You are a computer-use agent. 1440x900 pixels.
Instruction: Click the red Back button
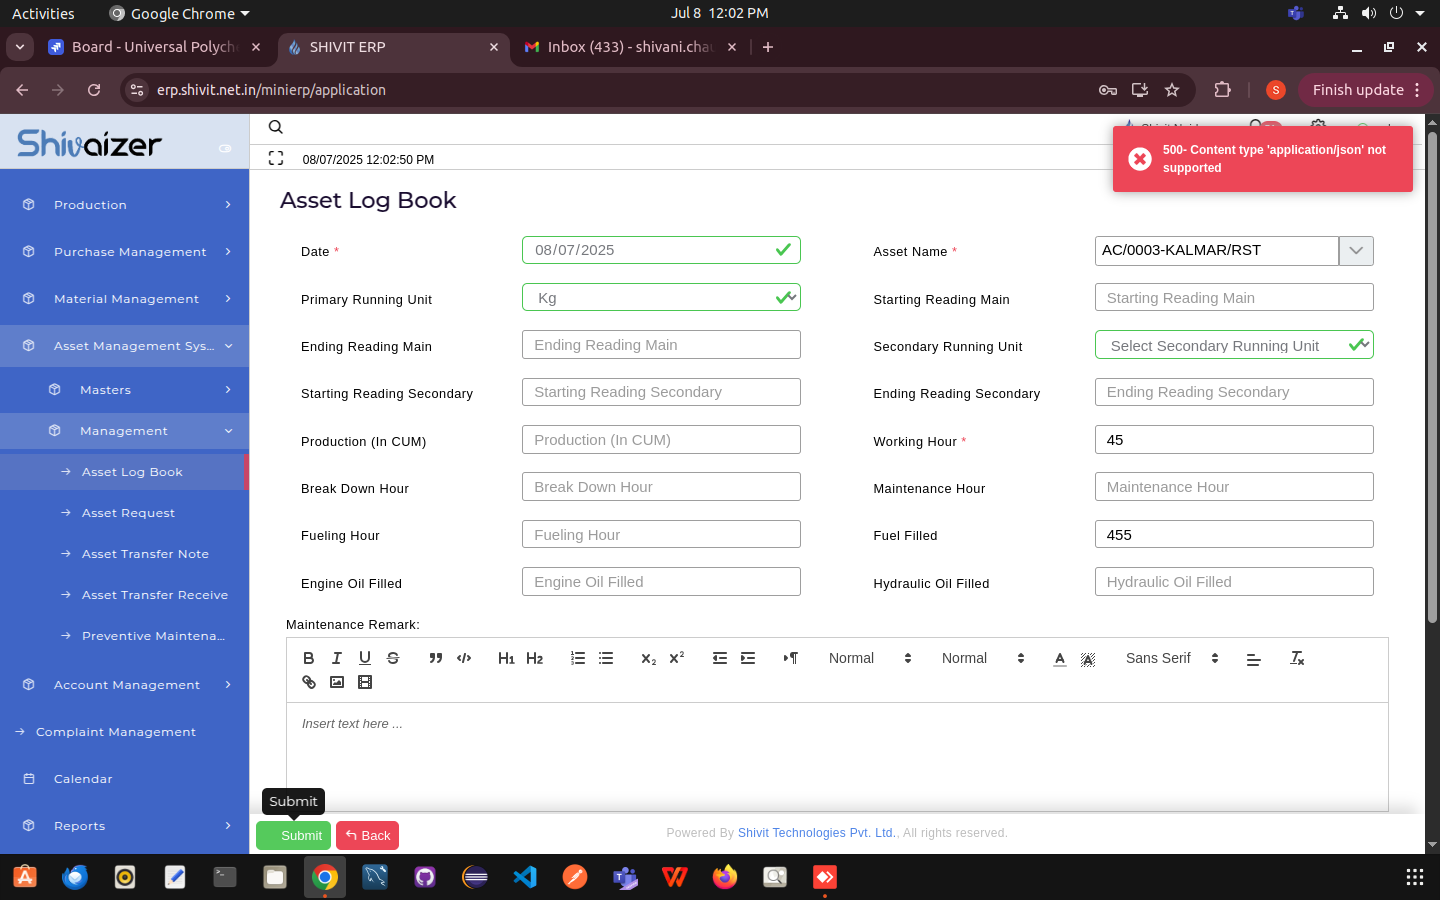(x=368, y=836)
